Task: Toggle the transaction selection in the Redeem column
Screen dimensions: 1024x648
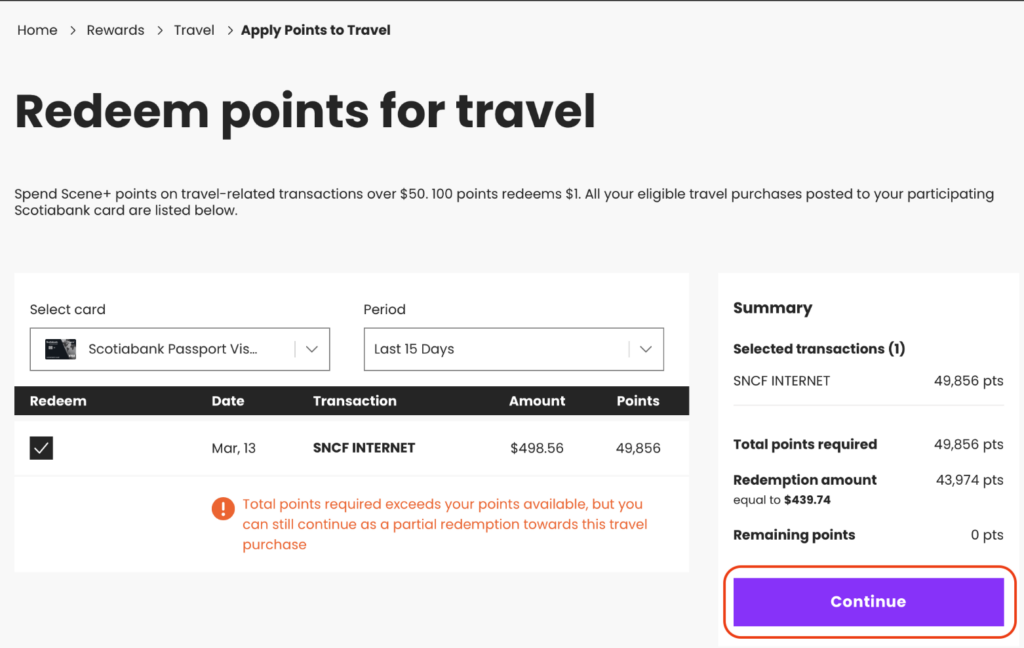Action: 41,448
